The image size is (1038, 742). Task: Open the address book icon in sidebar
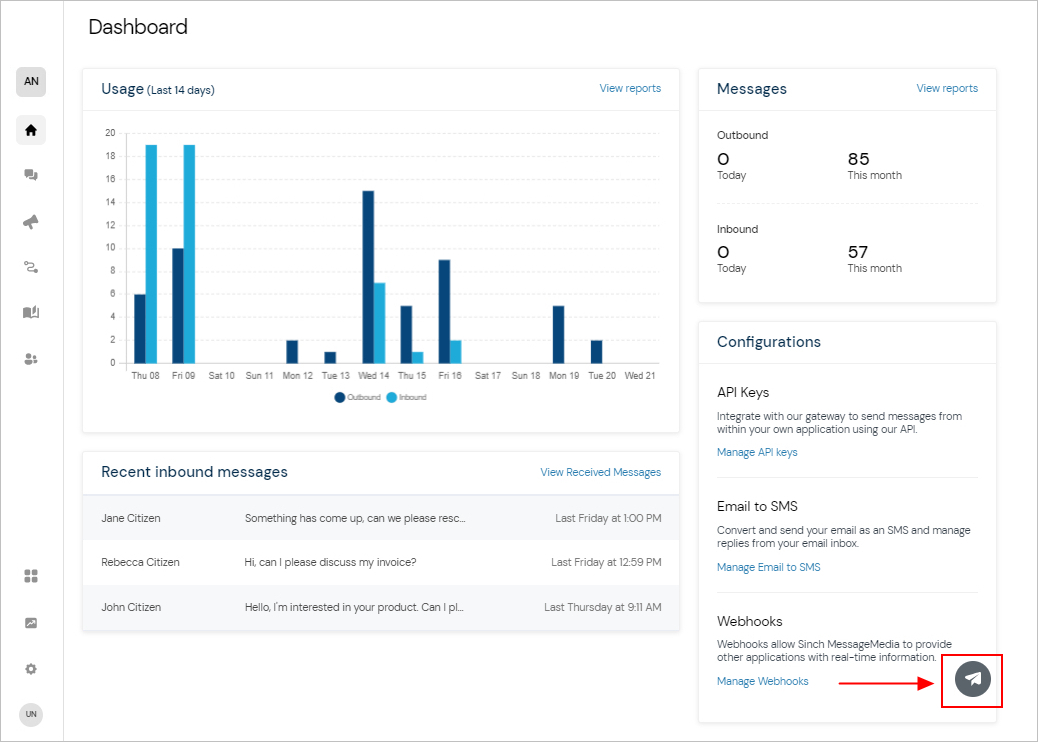(31, 313)
